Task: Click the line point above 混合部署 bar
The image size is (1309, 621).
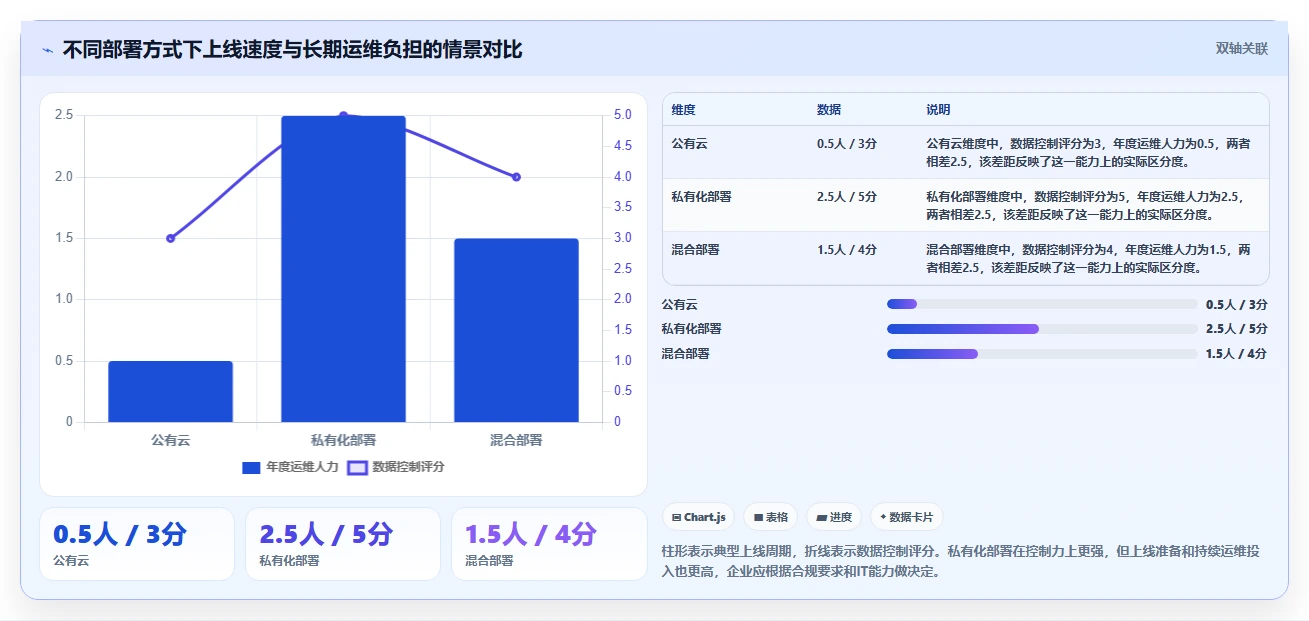Action: tap(516, 177)
